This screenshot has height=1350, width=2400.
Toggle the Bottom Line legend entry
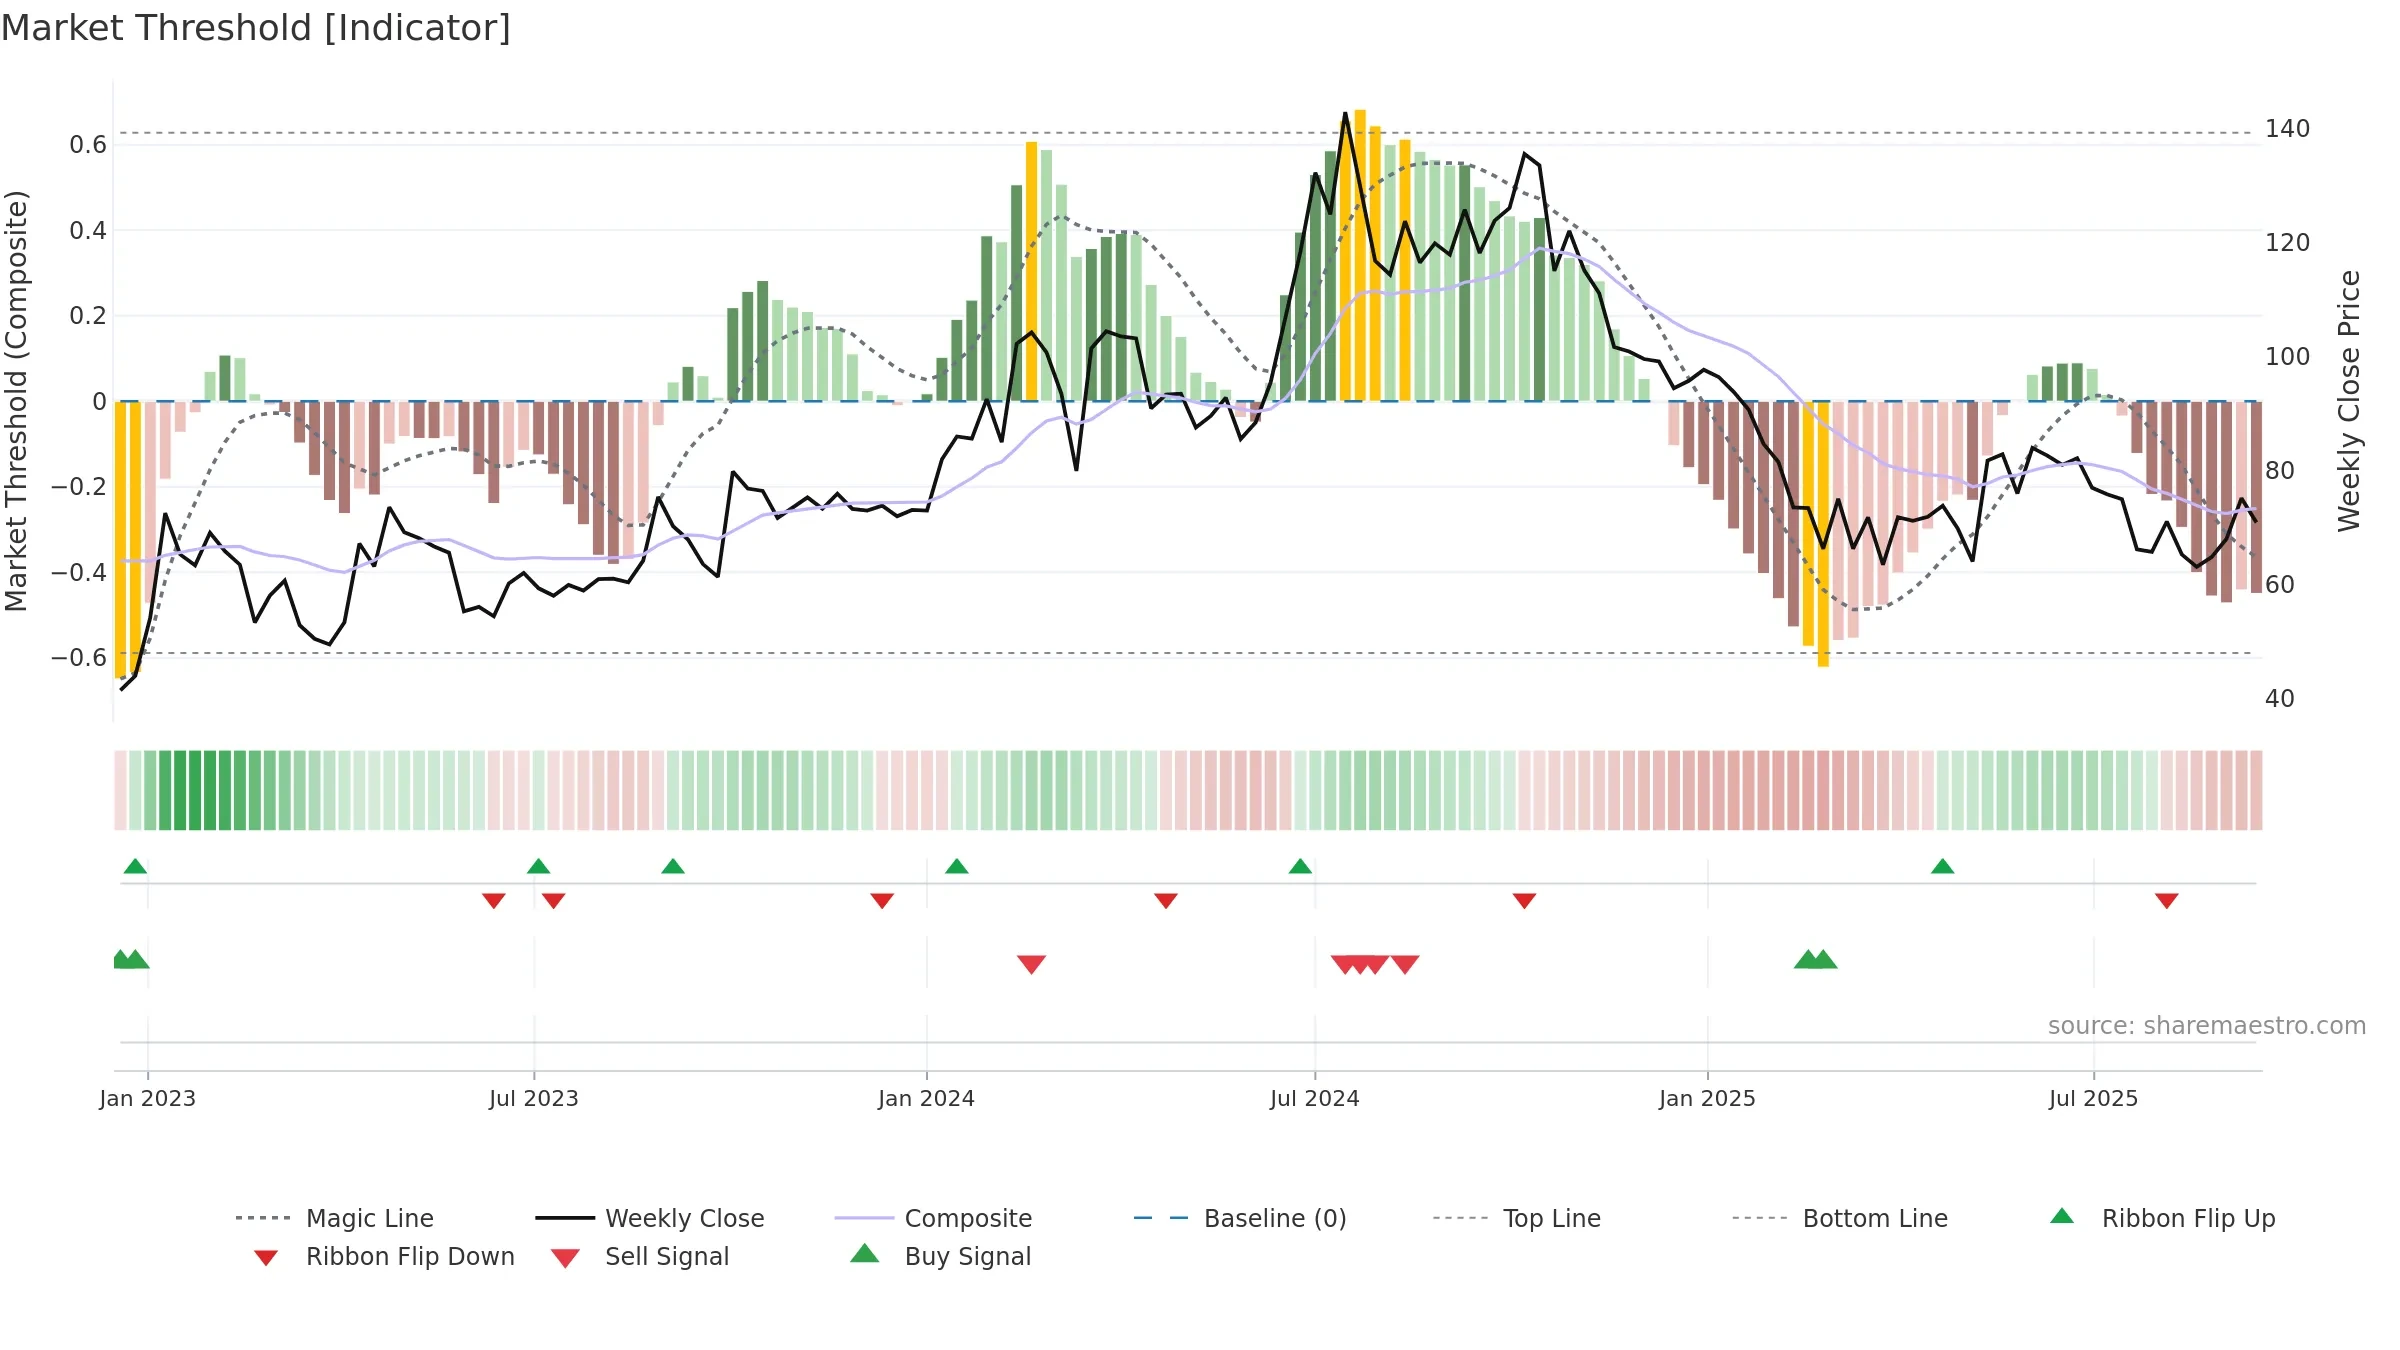(1839, 1218)
